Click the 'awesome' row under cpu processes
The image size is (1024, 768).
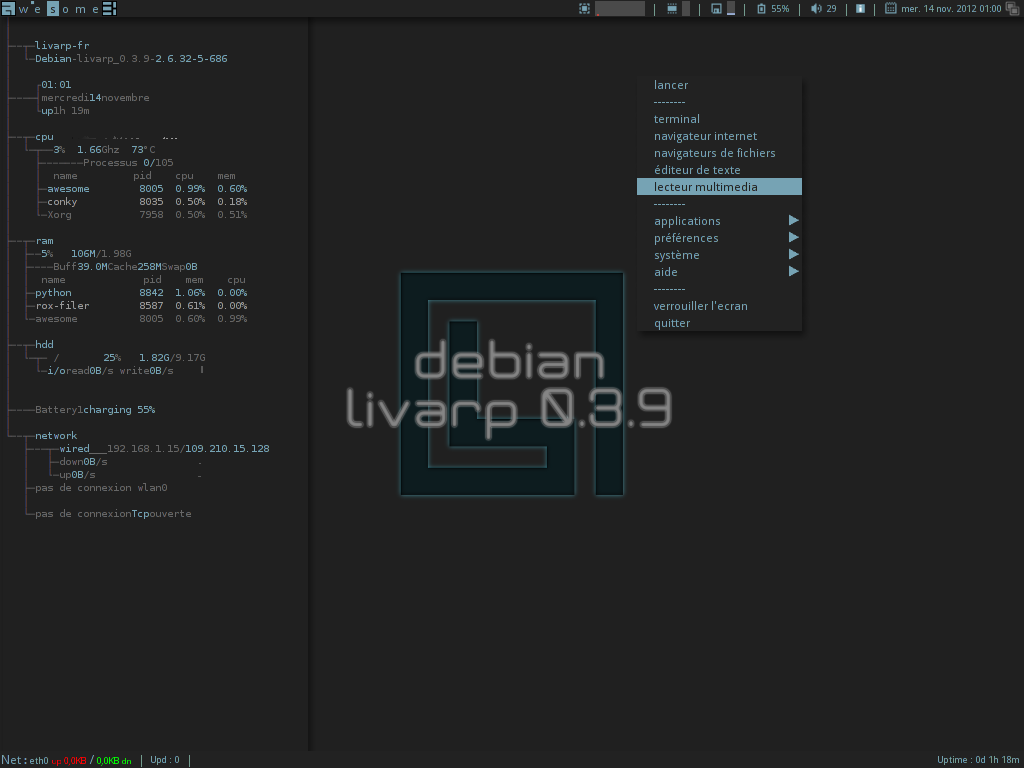tap(147, 189)
